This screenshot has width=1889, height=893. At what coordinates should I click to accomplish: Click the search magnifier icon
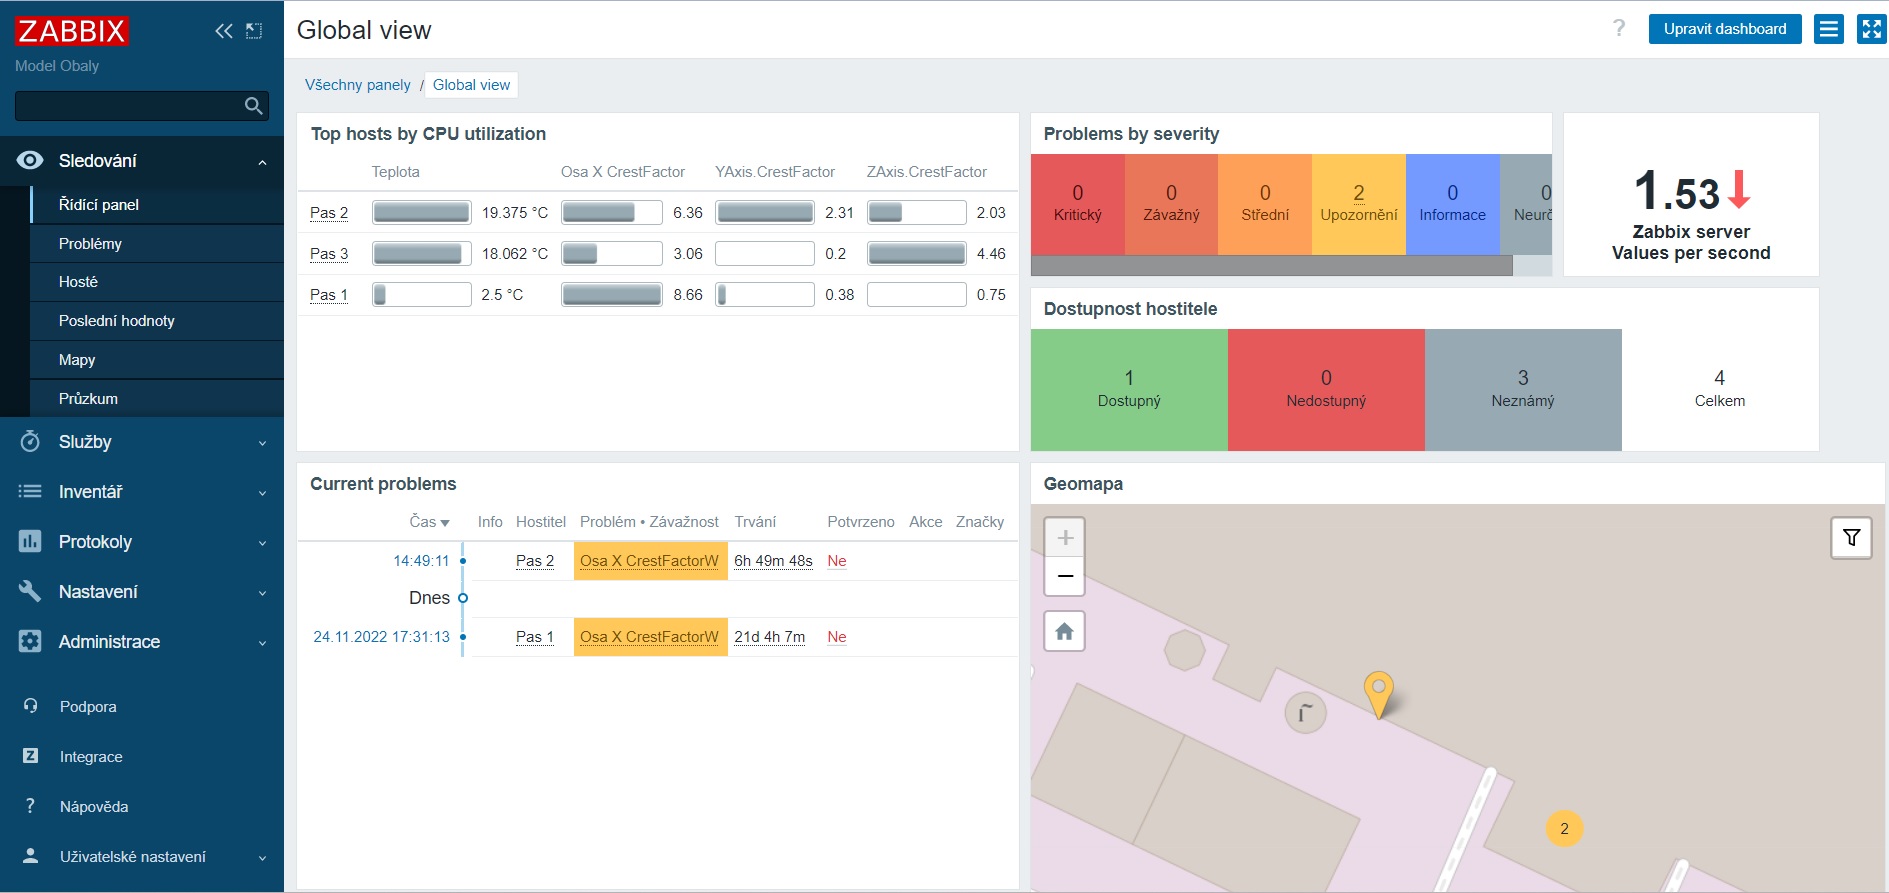click(254, 106)
